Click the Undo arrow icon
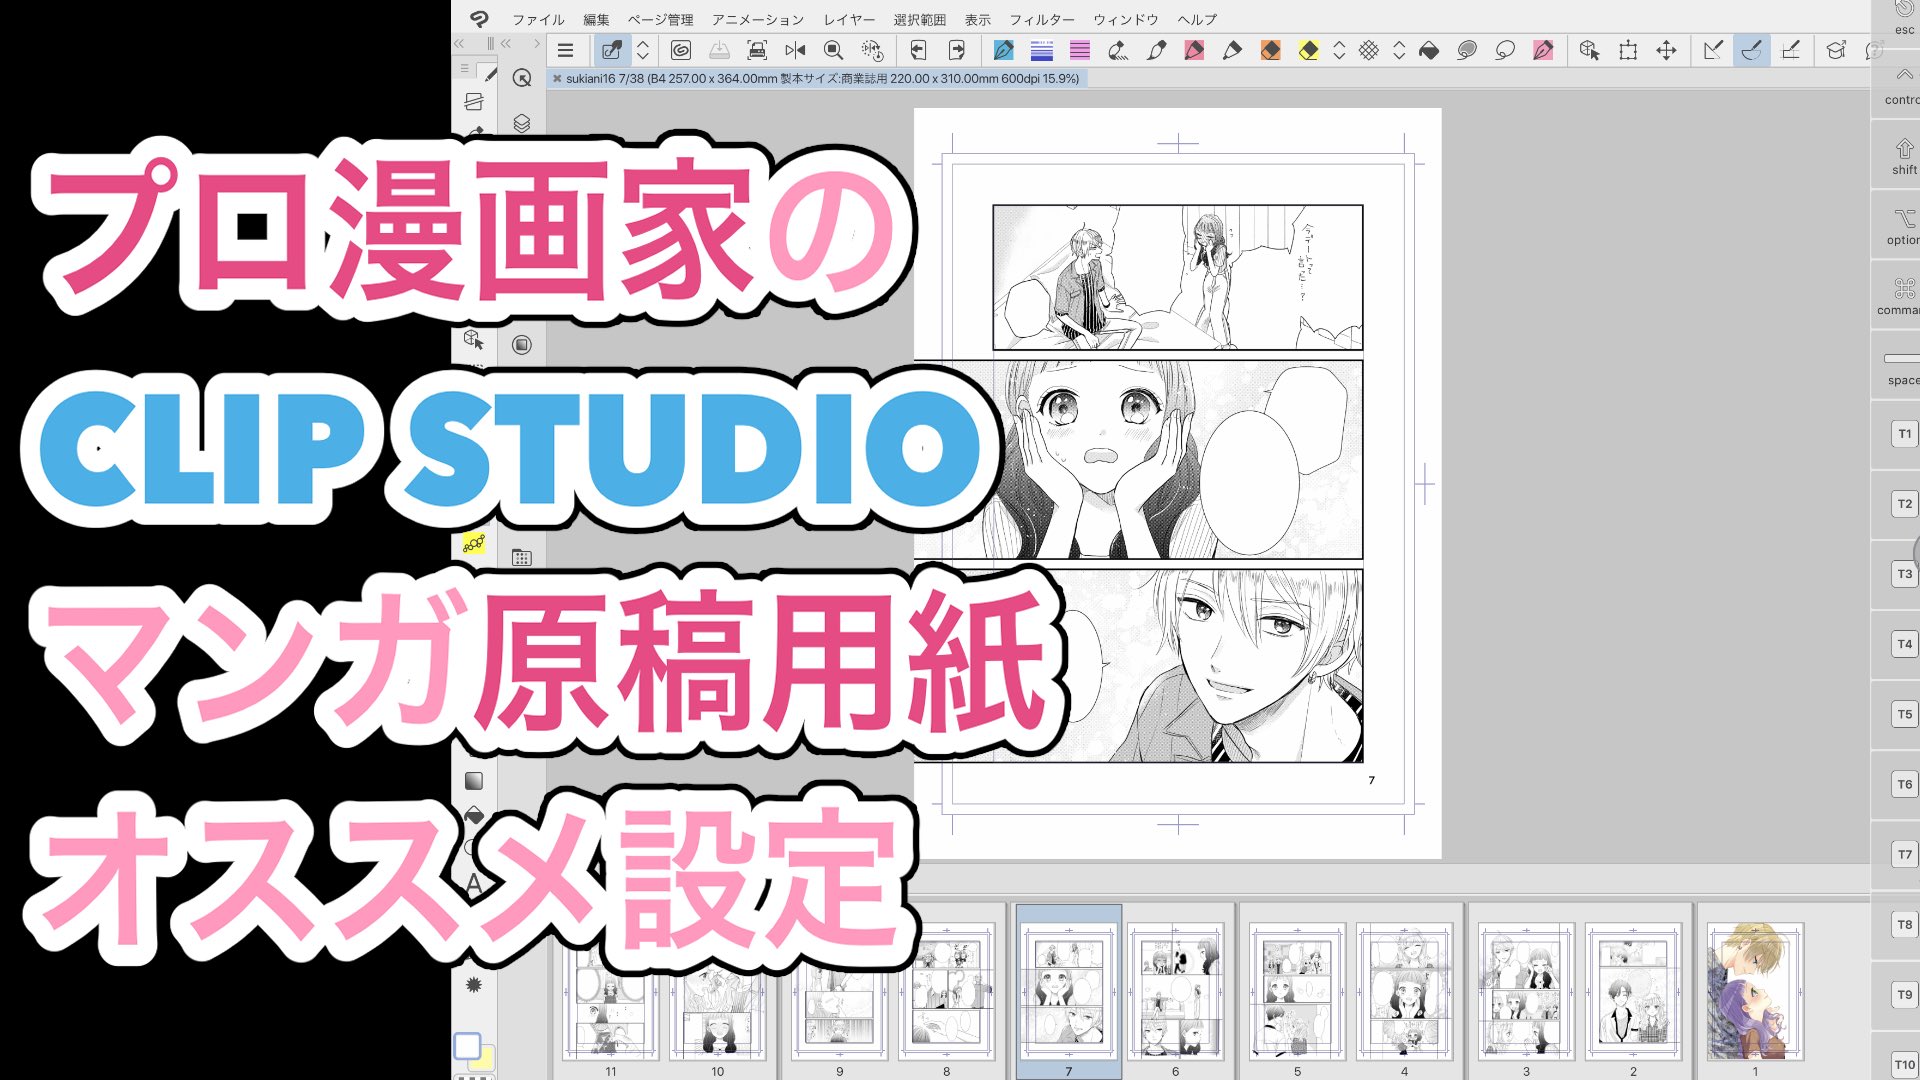 tap(918, 49)
